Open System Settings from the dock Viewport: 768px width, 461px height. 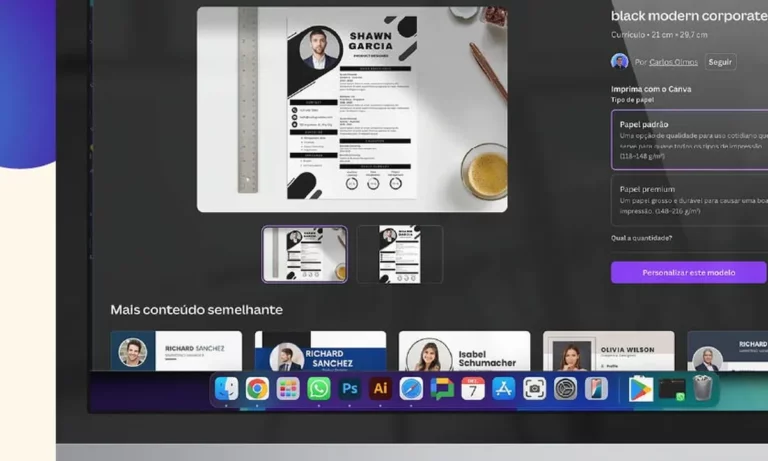(x=565, y=389)
